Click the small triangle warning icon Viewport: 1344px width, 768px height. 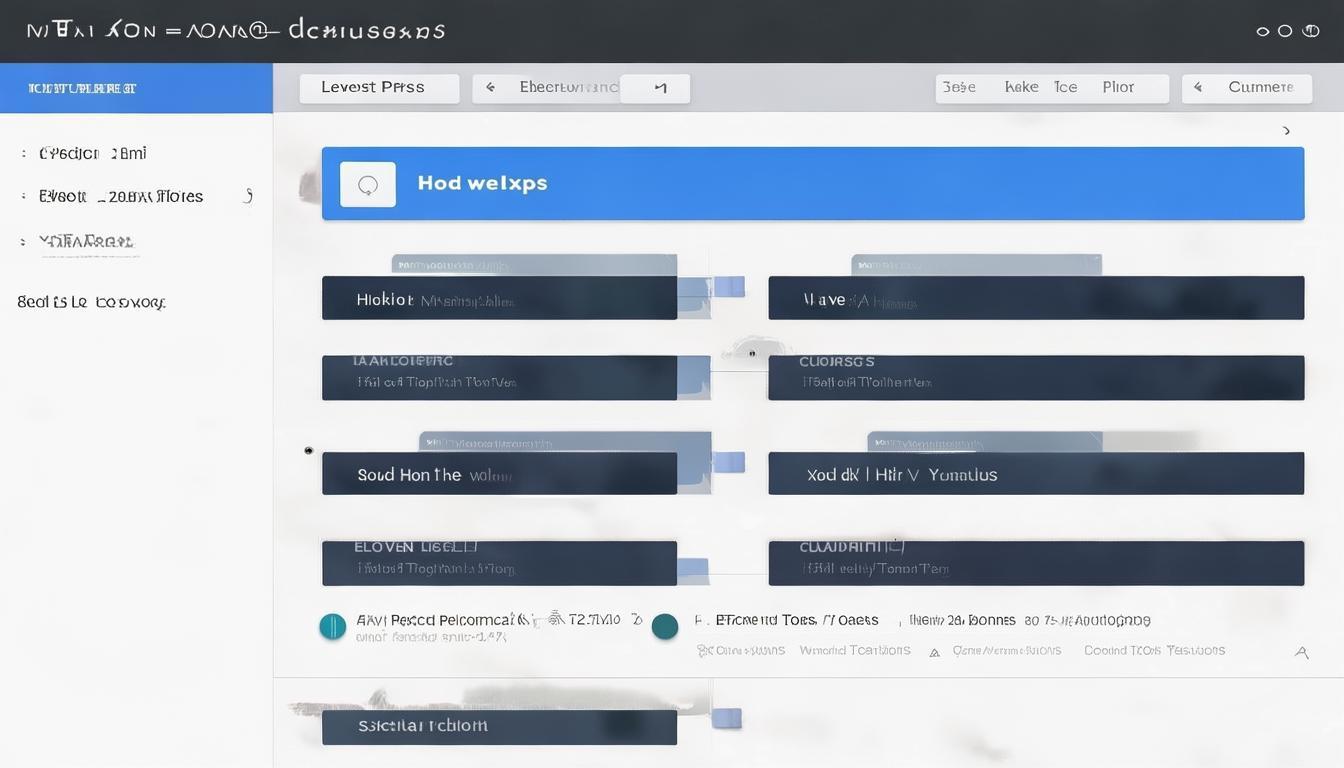click(934, 652)
